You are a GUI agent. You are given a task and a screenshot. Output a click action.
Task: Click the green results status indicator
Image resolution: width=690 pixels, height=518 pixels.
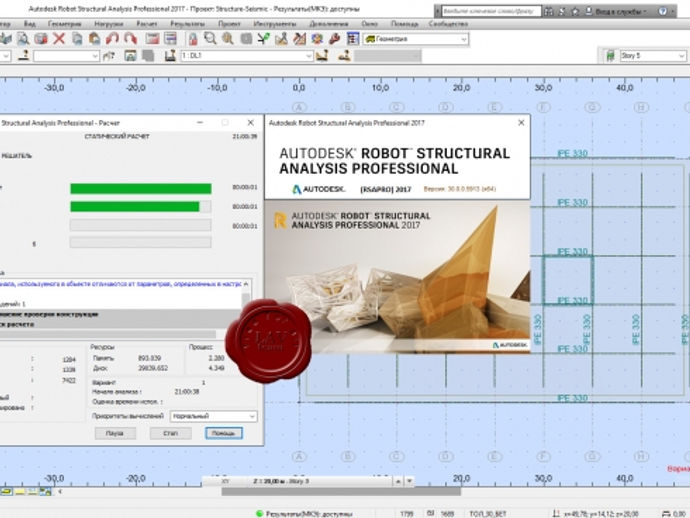click(260, 513)
